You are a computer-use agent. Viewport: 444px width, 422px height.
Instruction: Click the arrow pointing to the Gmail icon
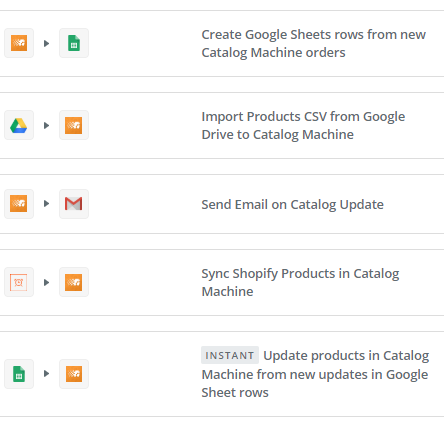coord(46,203)
